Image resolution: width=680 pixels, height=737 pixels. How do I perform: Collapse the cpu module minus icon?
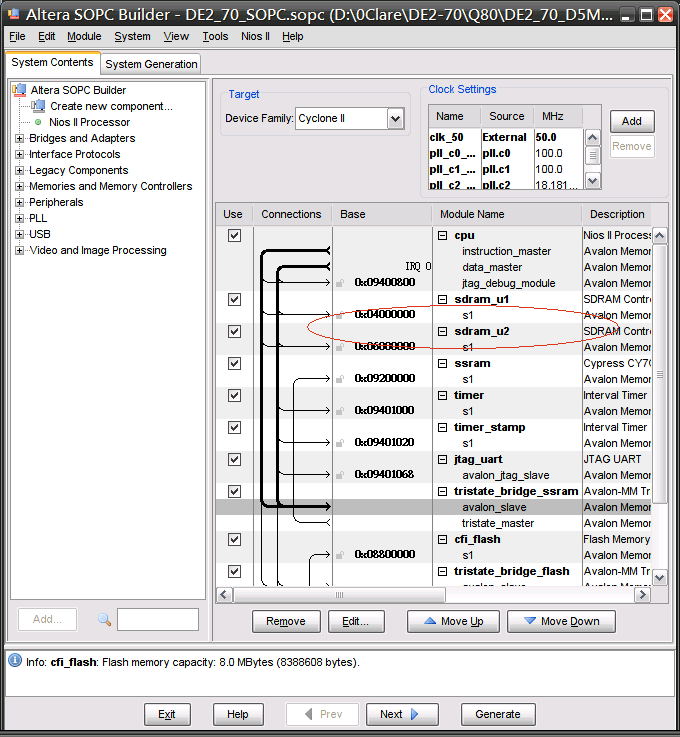[x=443, y=236]
